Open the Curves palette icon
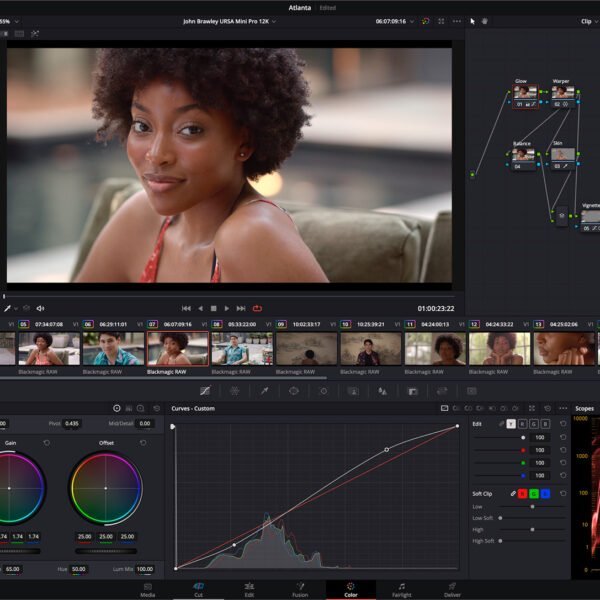The height and width of the screenshot is (600, 600). [205, 391]
